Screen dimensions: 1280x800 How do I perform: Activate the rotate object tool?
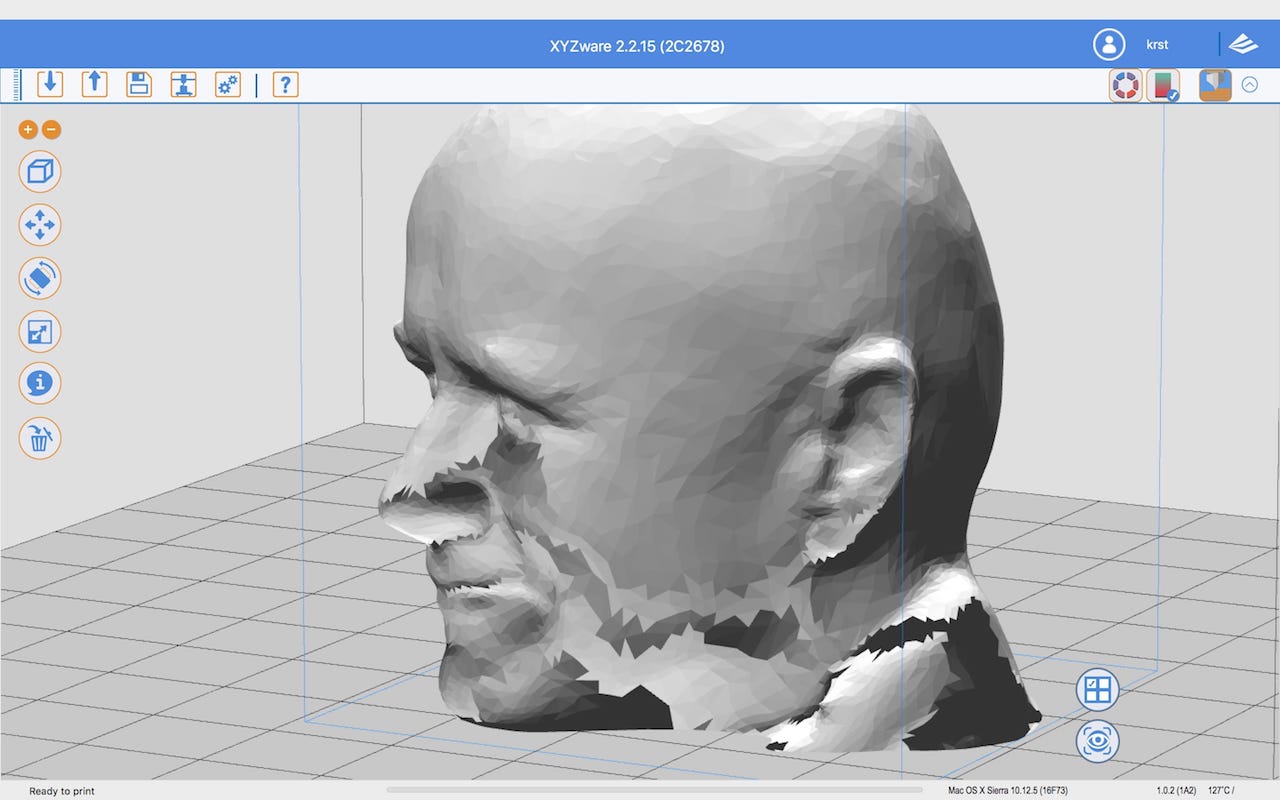[x=40, y=279]
